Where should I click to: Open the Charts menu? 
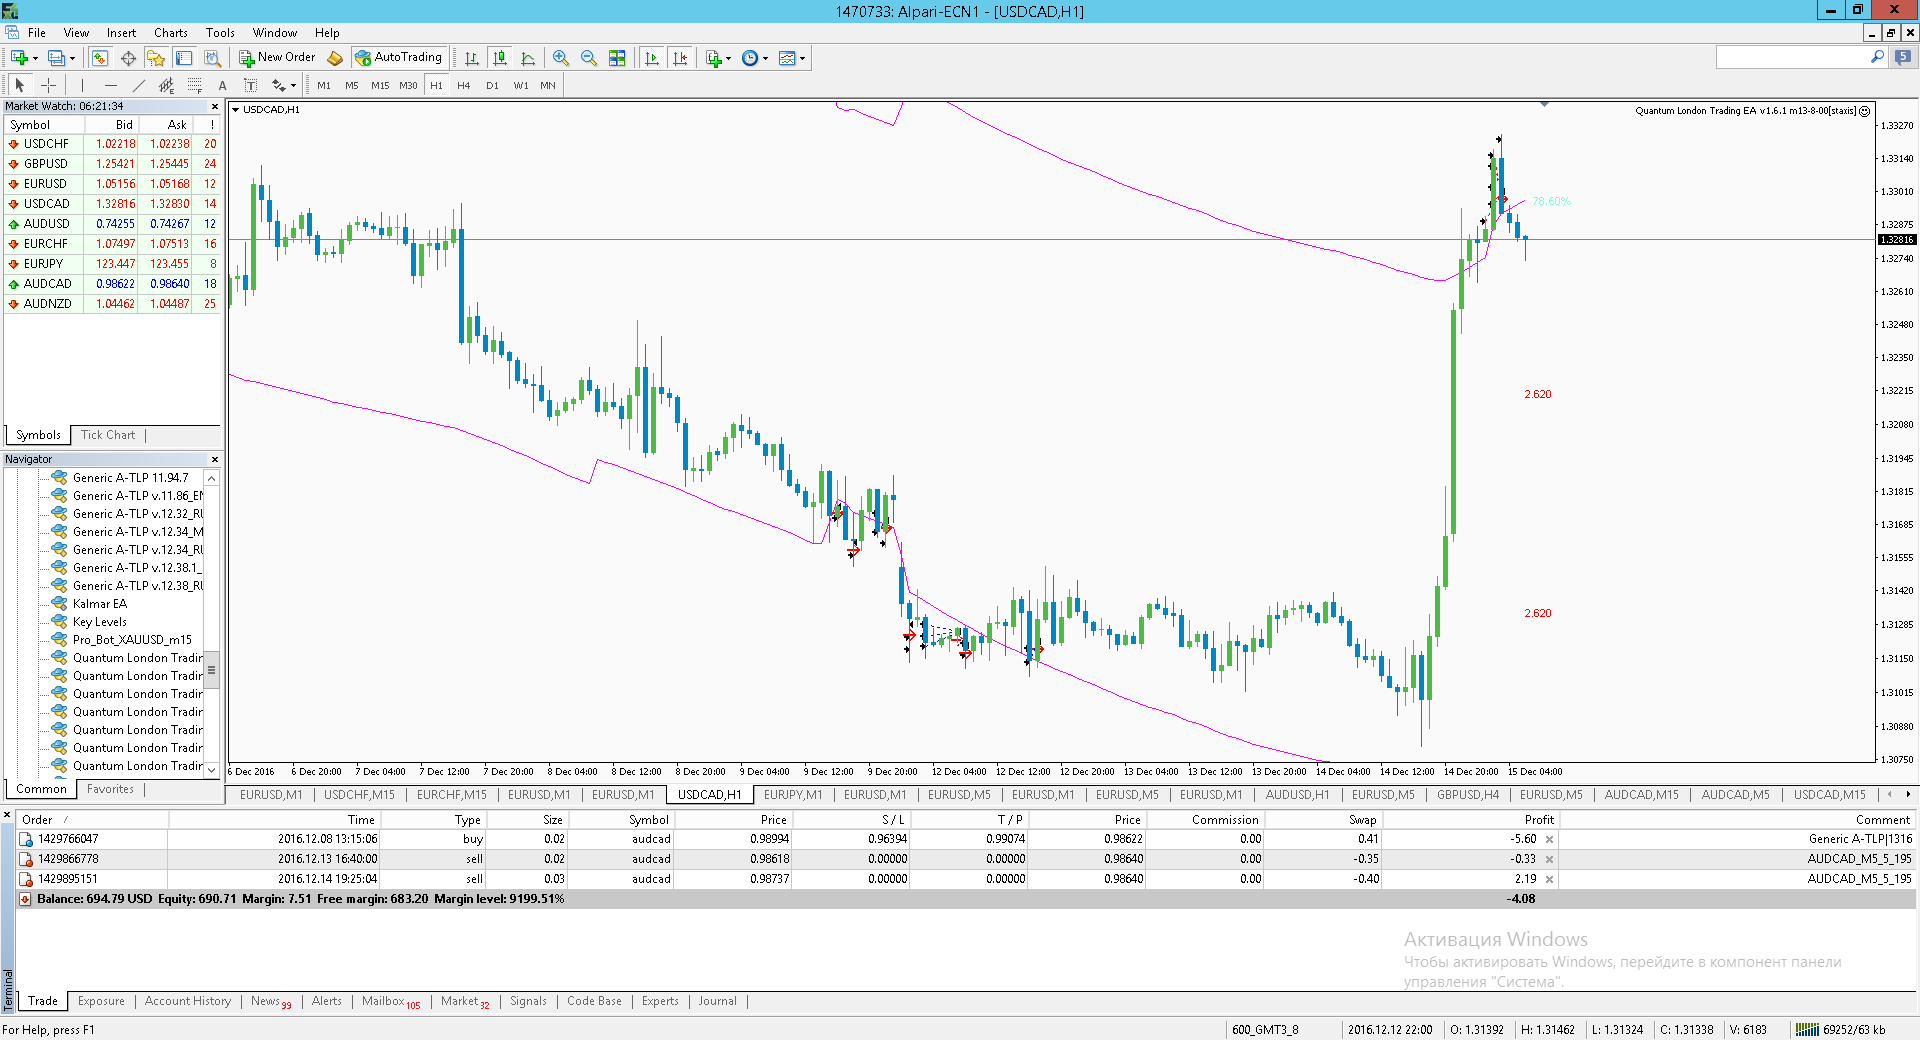pos(171,33)
